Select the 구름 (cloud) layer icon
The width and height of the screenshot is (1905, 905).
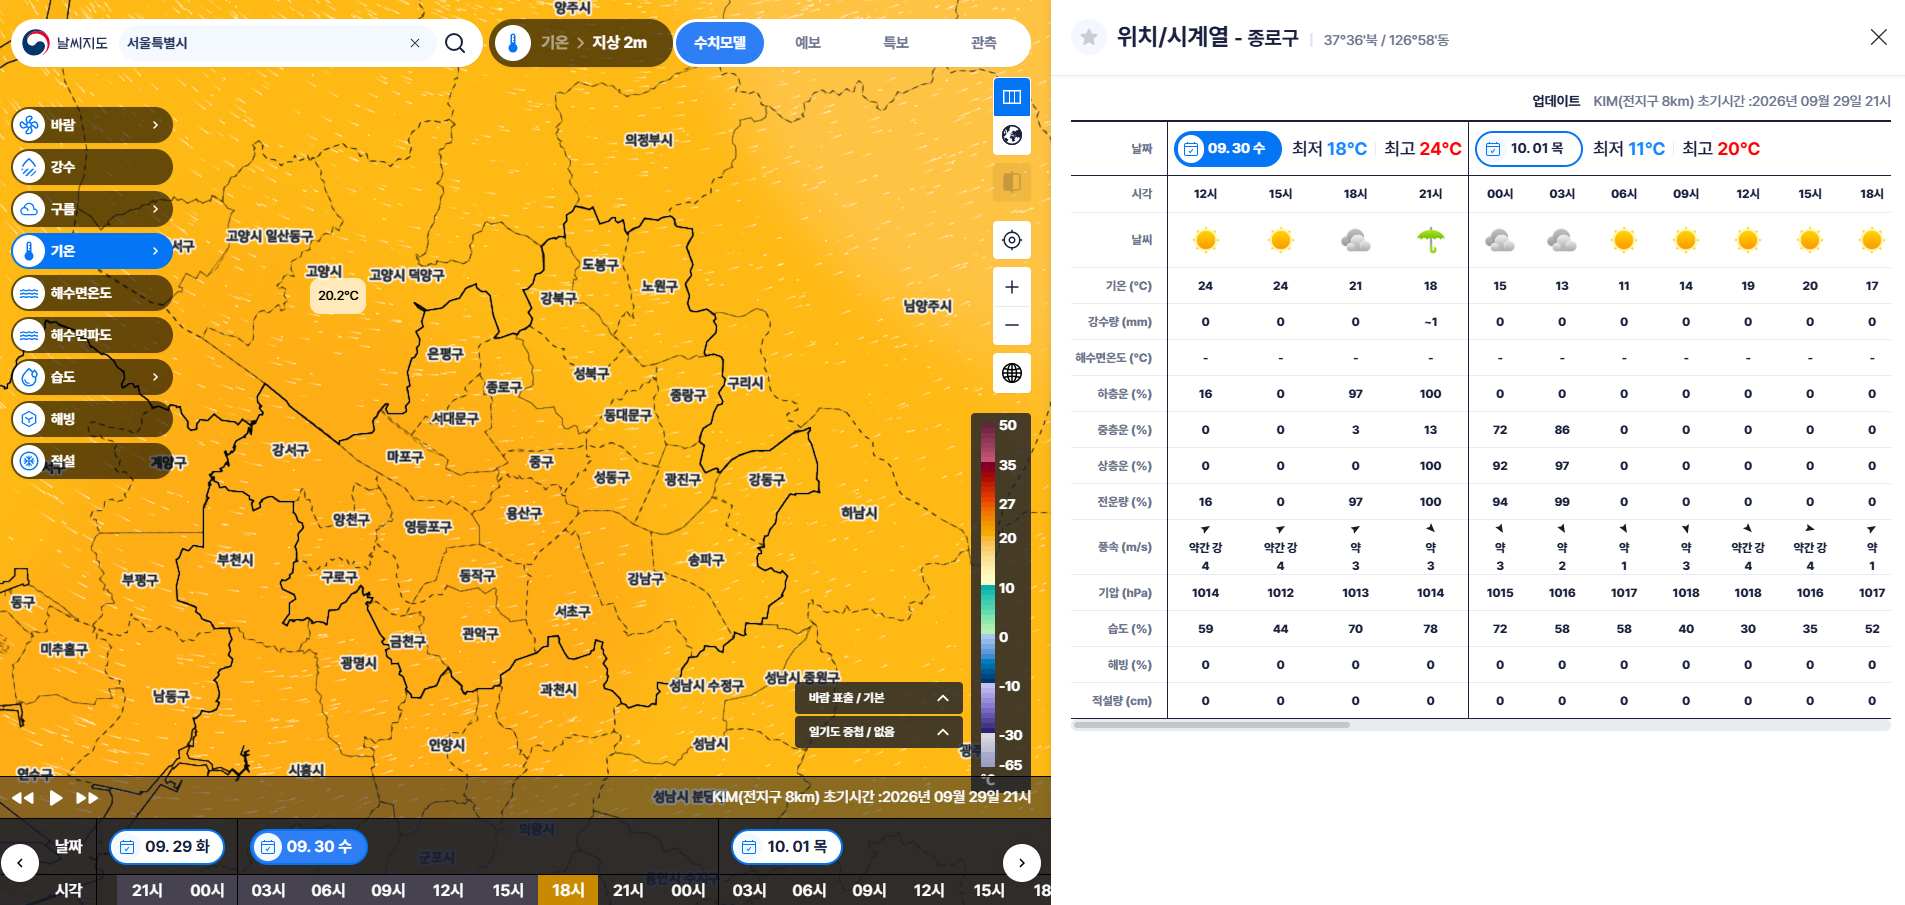click(30, 209)
